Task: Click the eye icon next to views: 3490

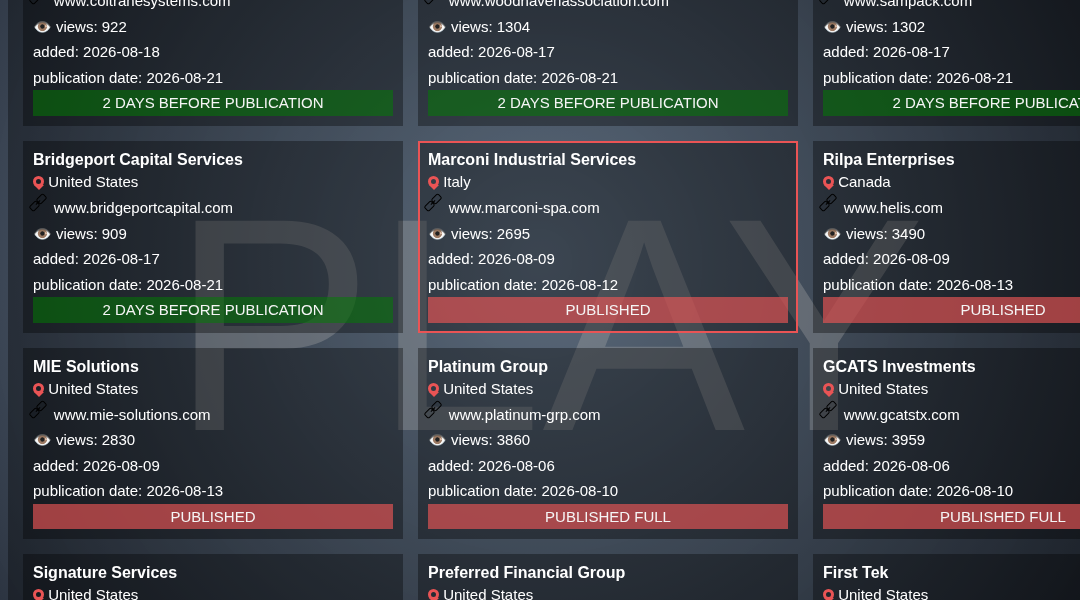Action: coord(832,234)
